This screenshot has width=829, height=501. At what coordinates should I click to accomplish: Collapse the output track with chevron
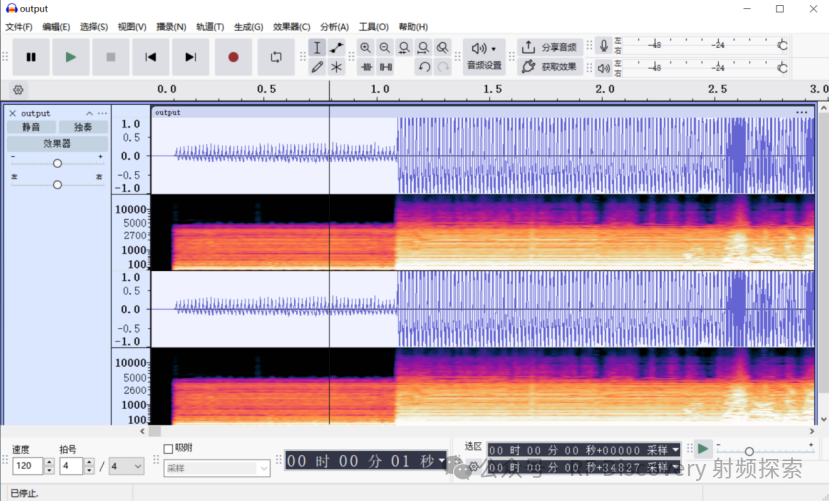pyautogui.click(x=89, y=113)
